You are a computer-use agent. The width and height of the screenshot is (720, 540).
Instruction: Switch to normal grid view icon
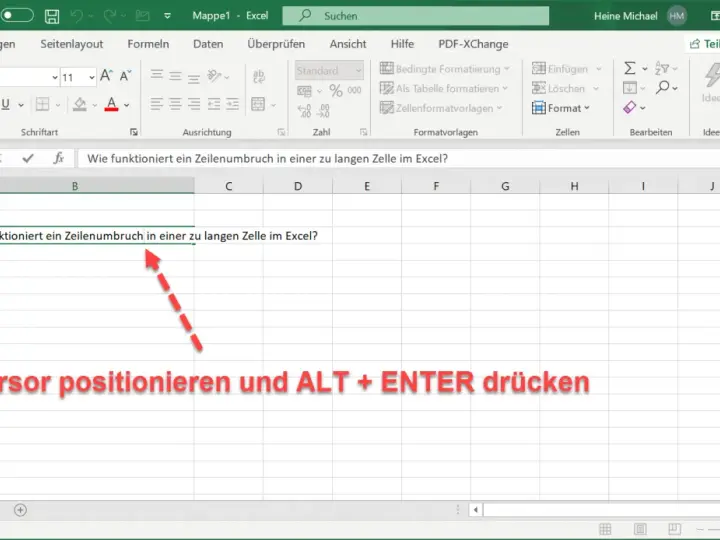click(x=605, y=529)
